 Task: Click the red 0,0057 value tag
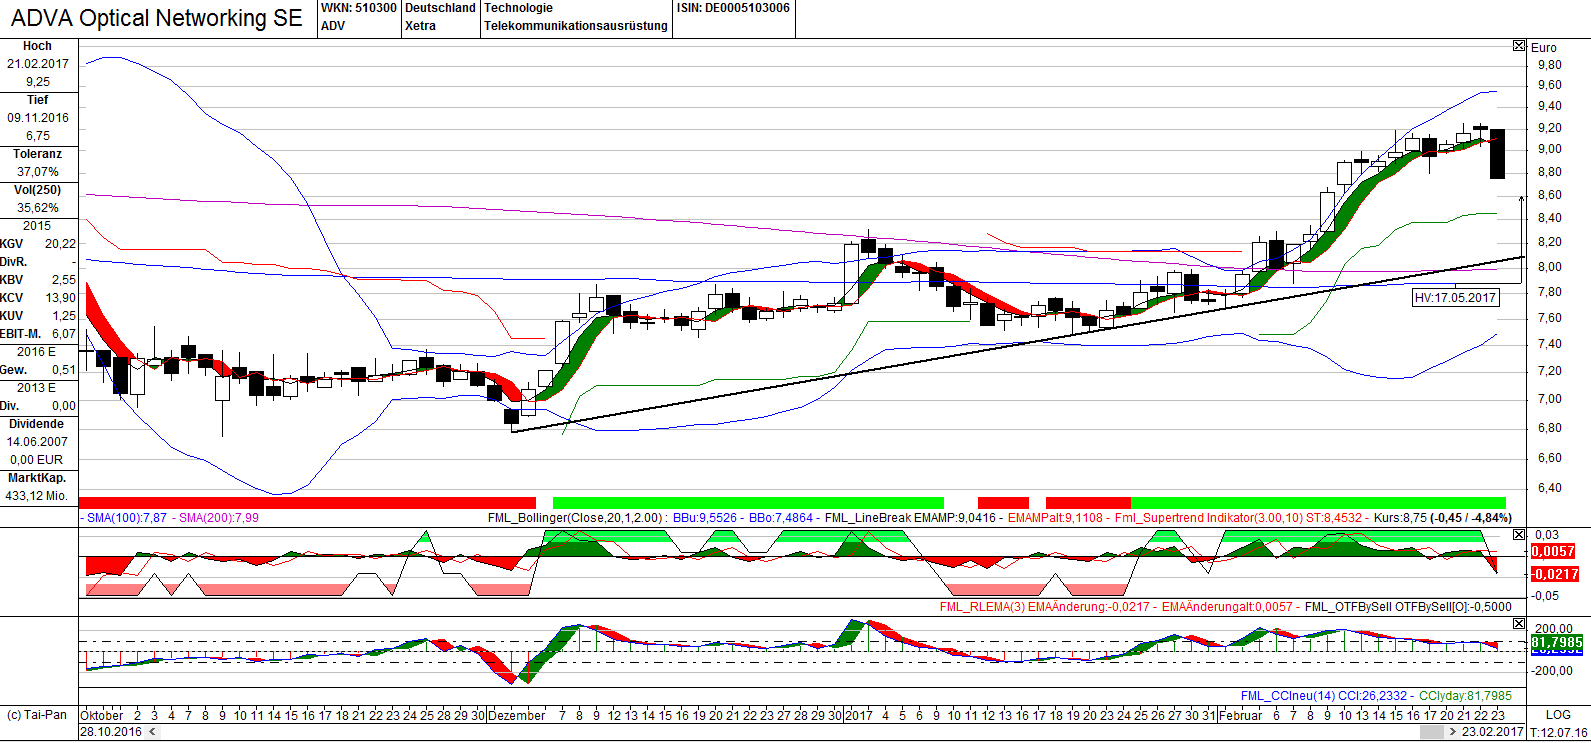1553,552
